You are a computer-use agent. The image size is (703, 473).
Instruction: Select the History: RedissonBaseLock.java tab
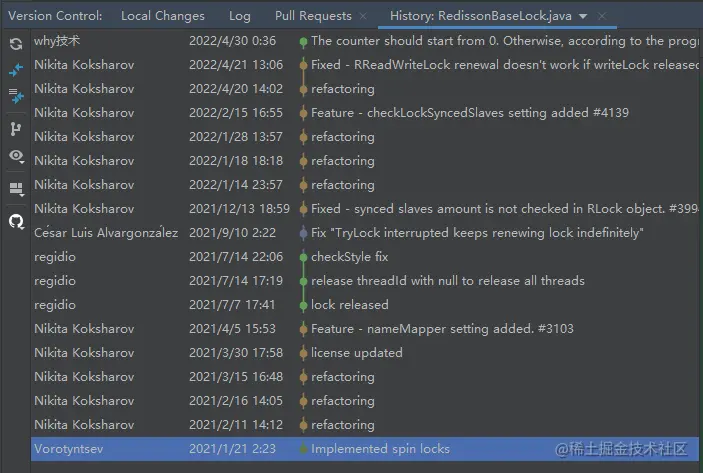pos(481,16)
